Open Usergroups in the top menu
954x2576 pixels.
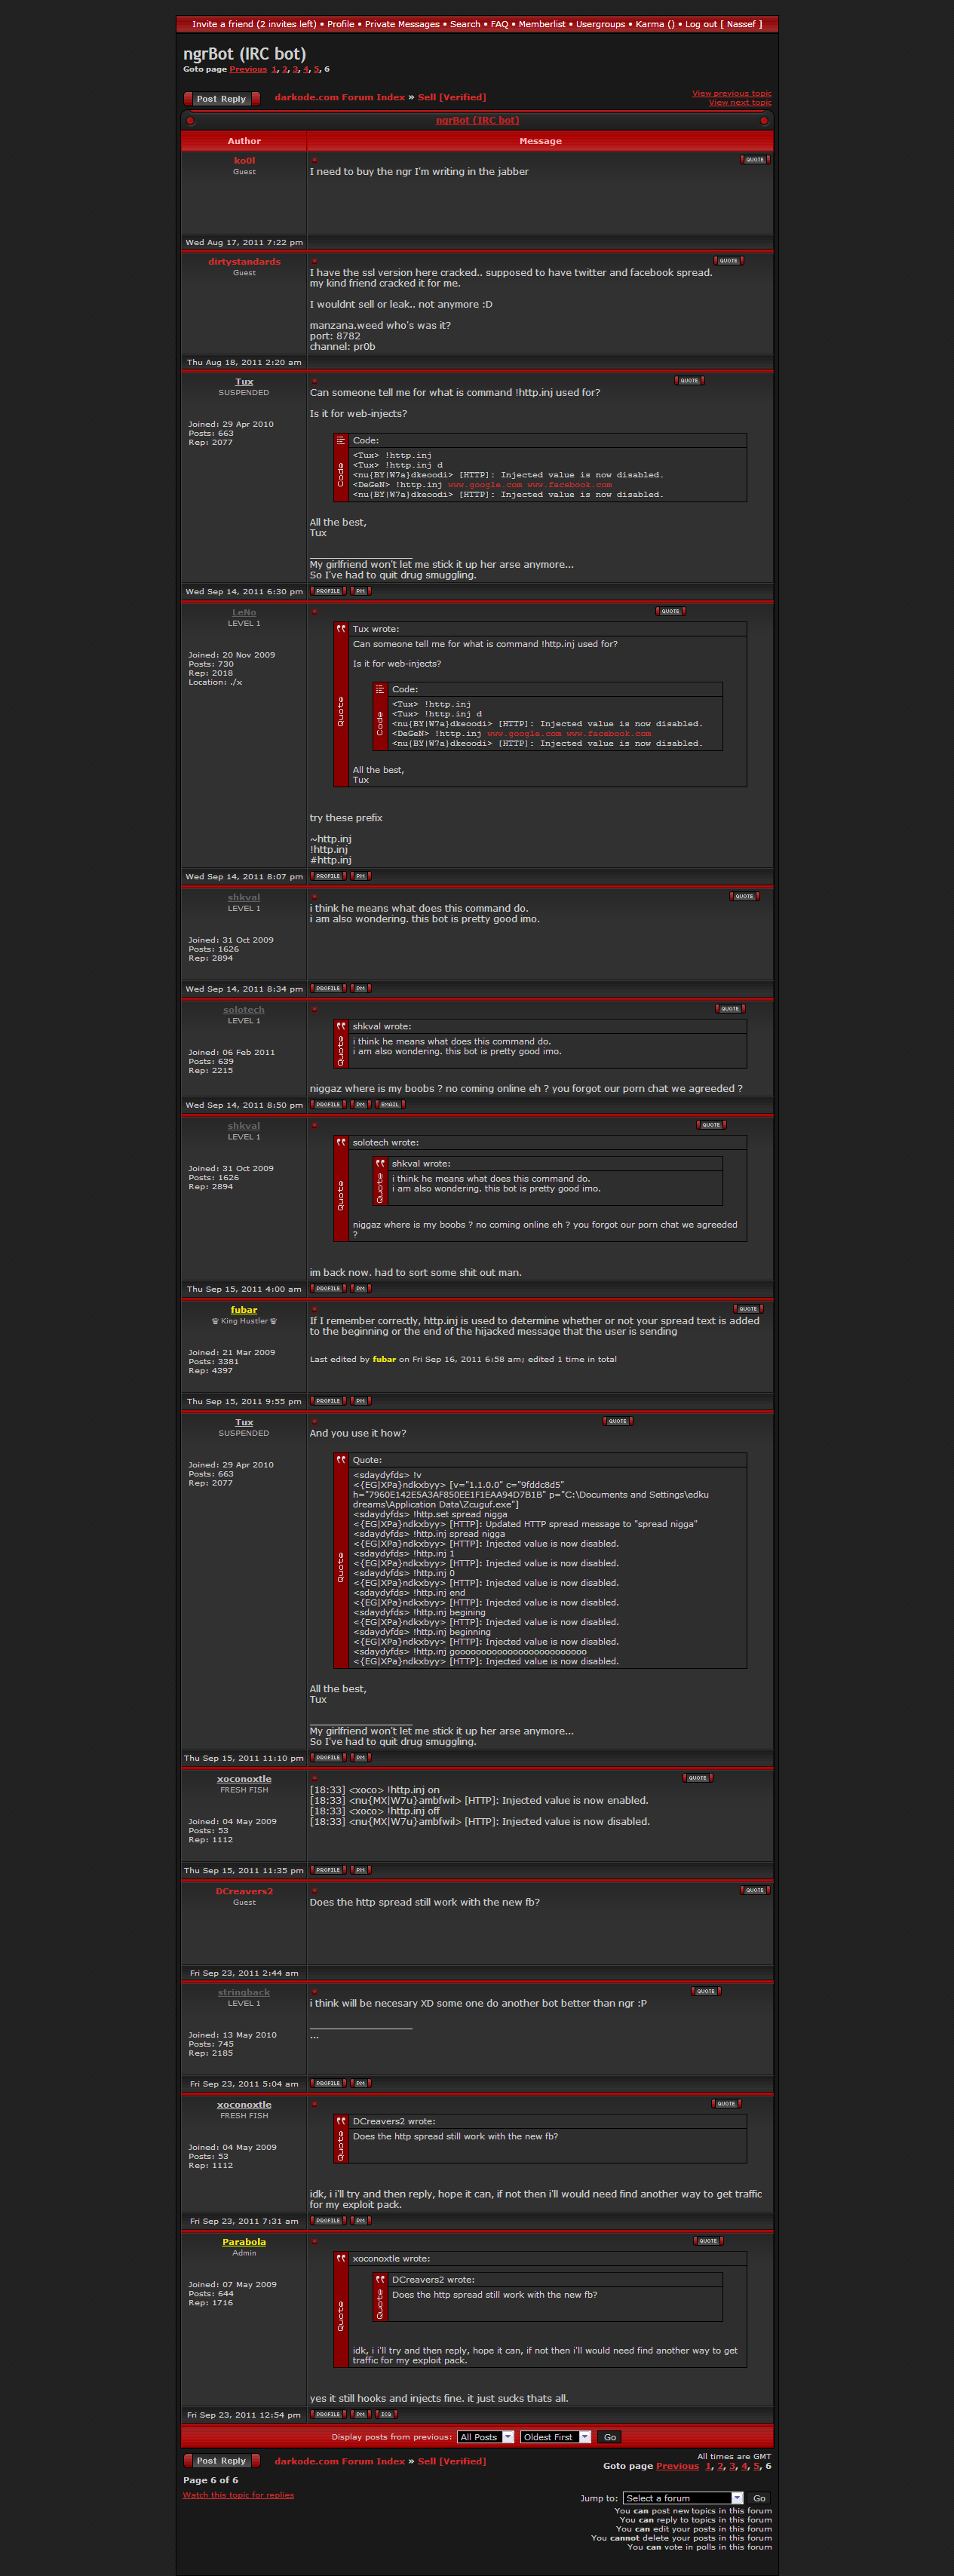pyautogui.click(x=600, y=24)
